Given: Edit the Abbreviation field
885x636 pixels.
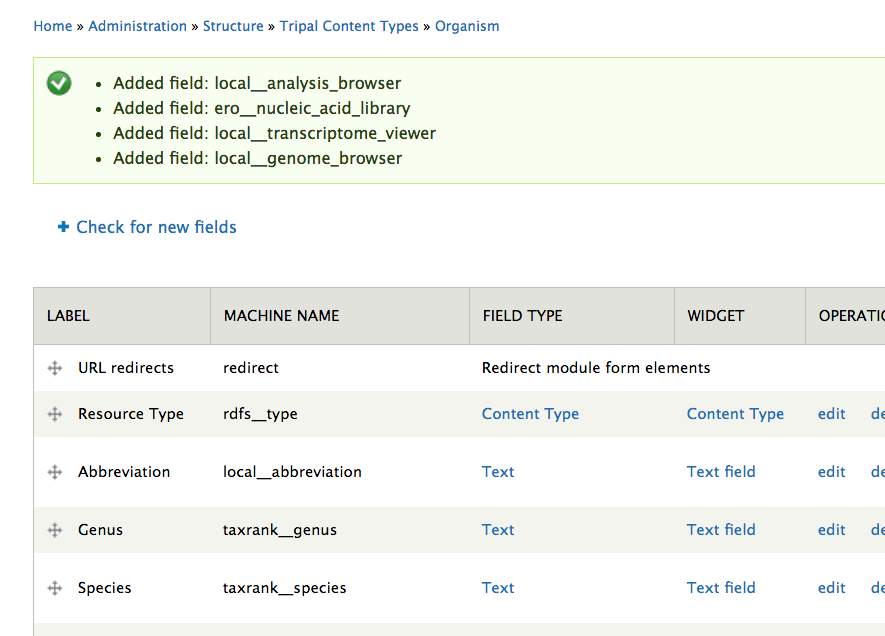Looking at the screenshot, I should click(831, 472).
